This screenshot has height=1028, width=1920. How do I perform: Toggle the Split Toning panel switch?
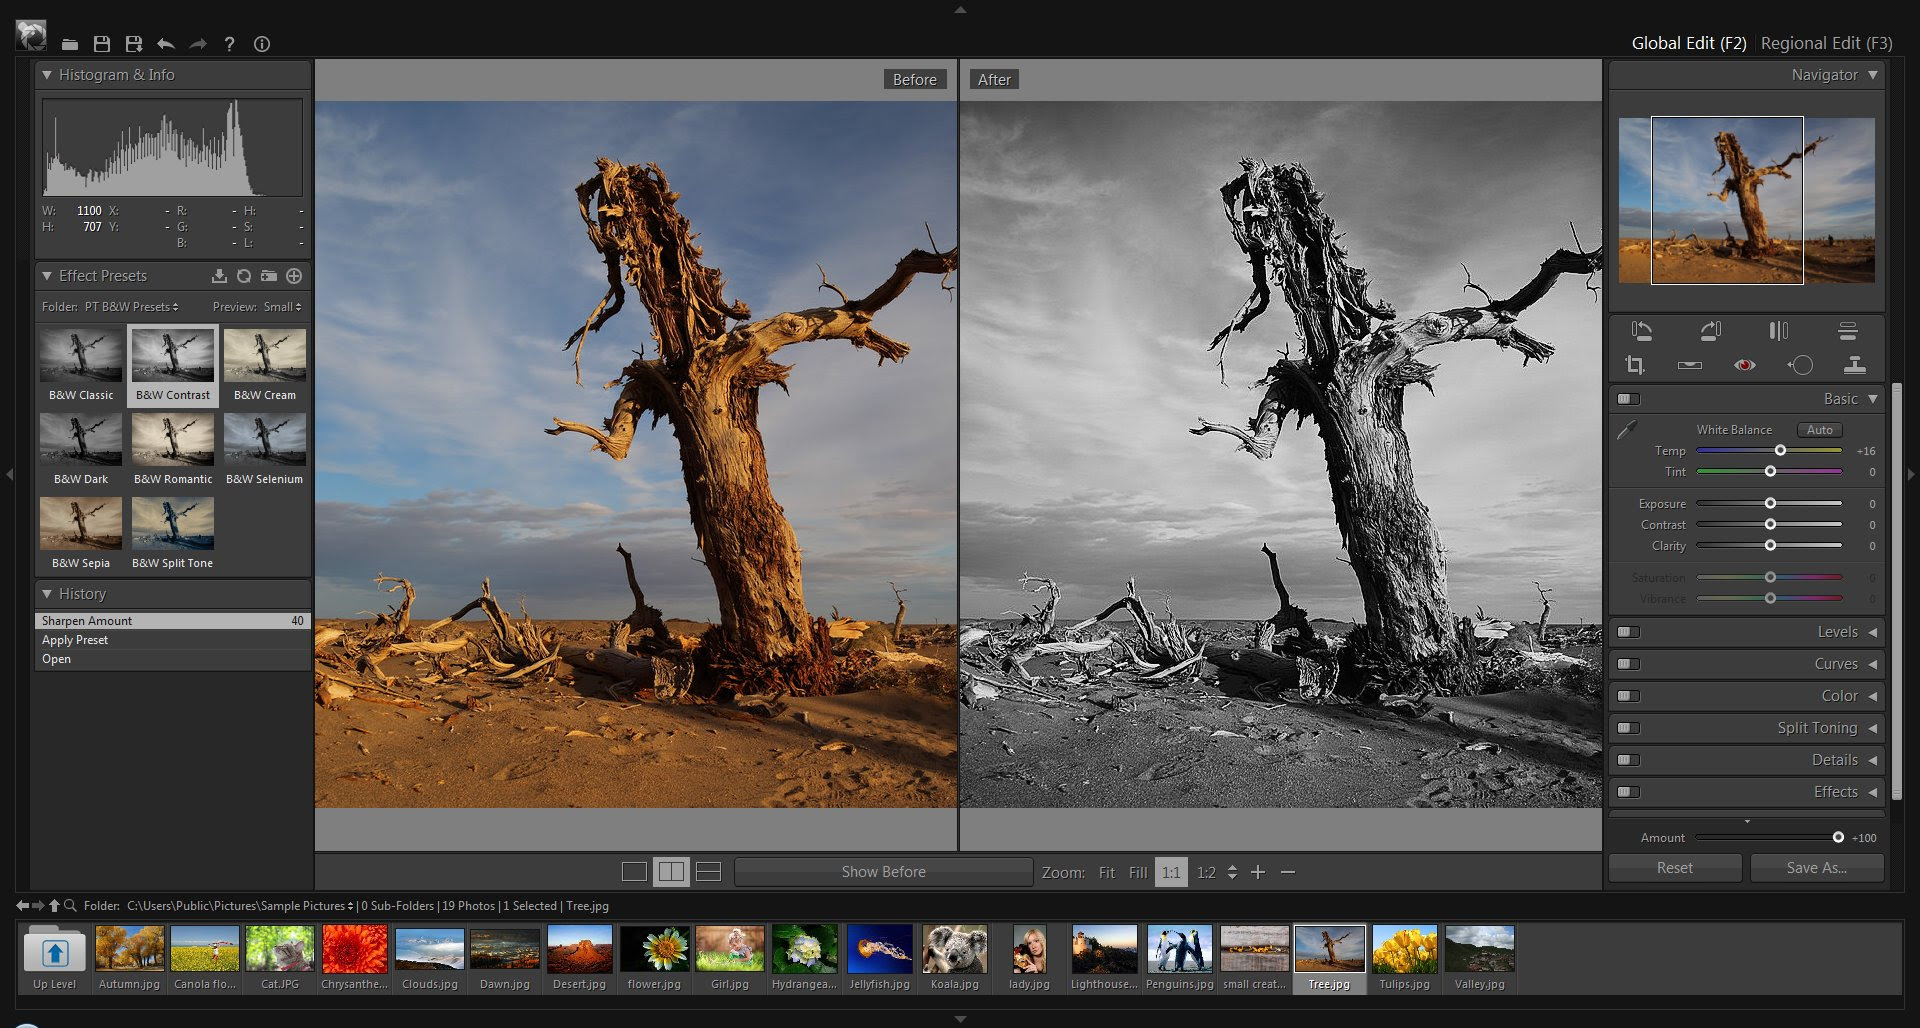click(1628, 728)
